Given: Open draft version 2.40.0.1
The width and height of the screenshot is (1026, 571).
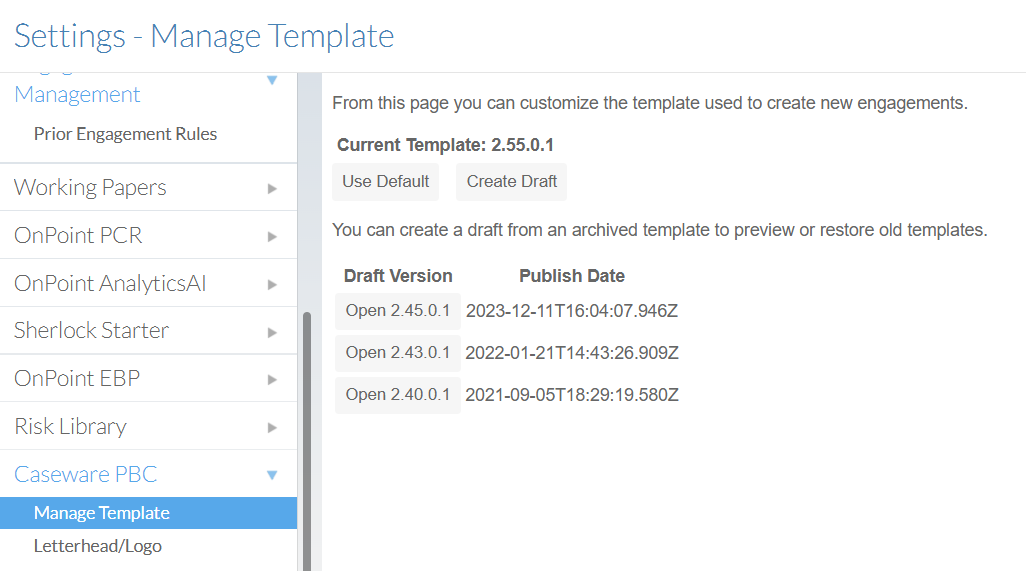Looking at the screenshot, I should pos(397,395).
